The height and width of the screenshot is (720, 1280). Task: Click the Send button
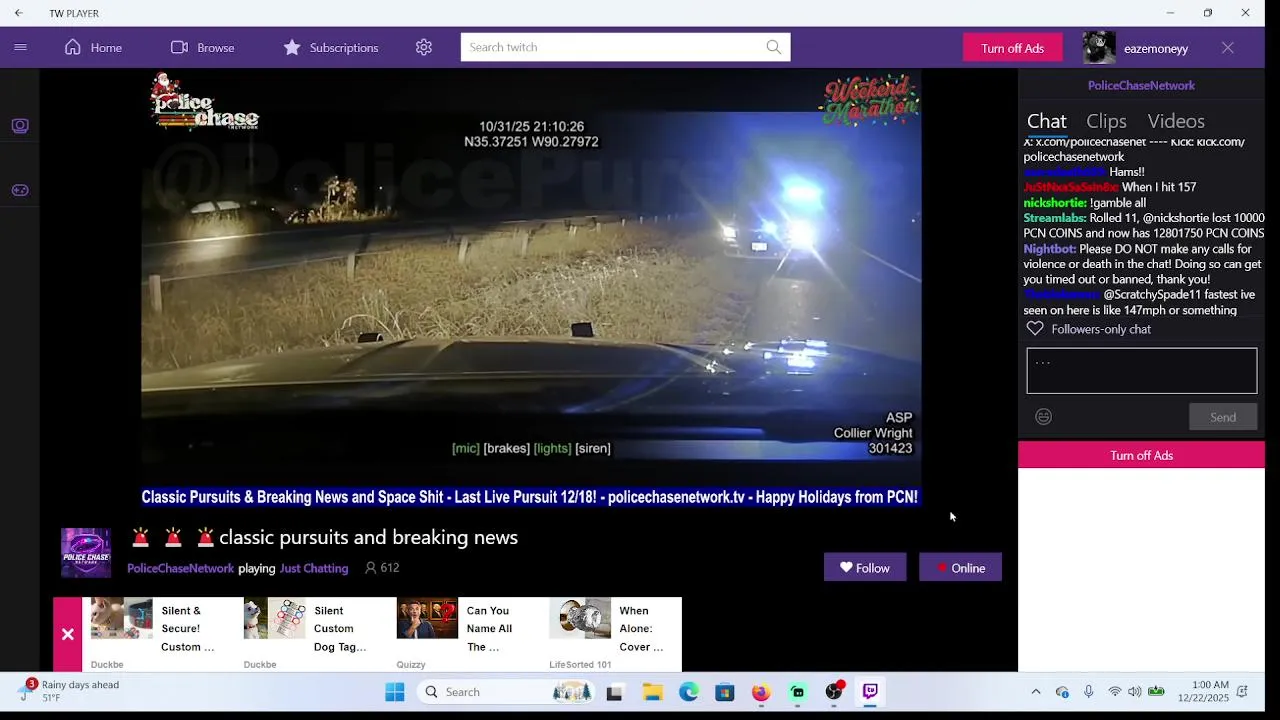point(1222,417)
